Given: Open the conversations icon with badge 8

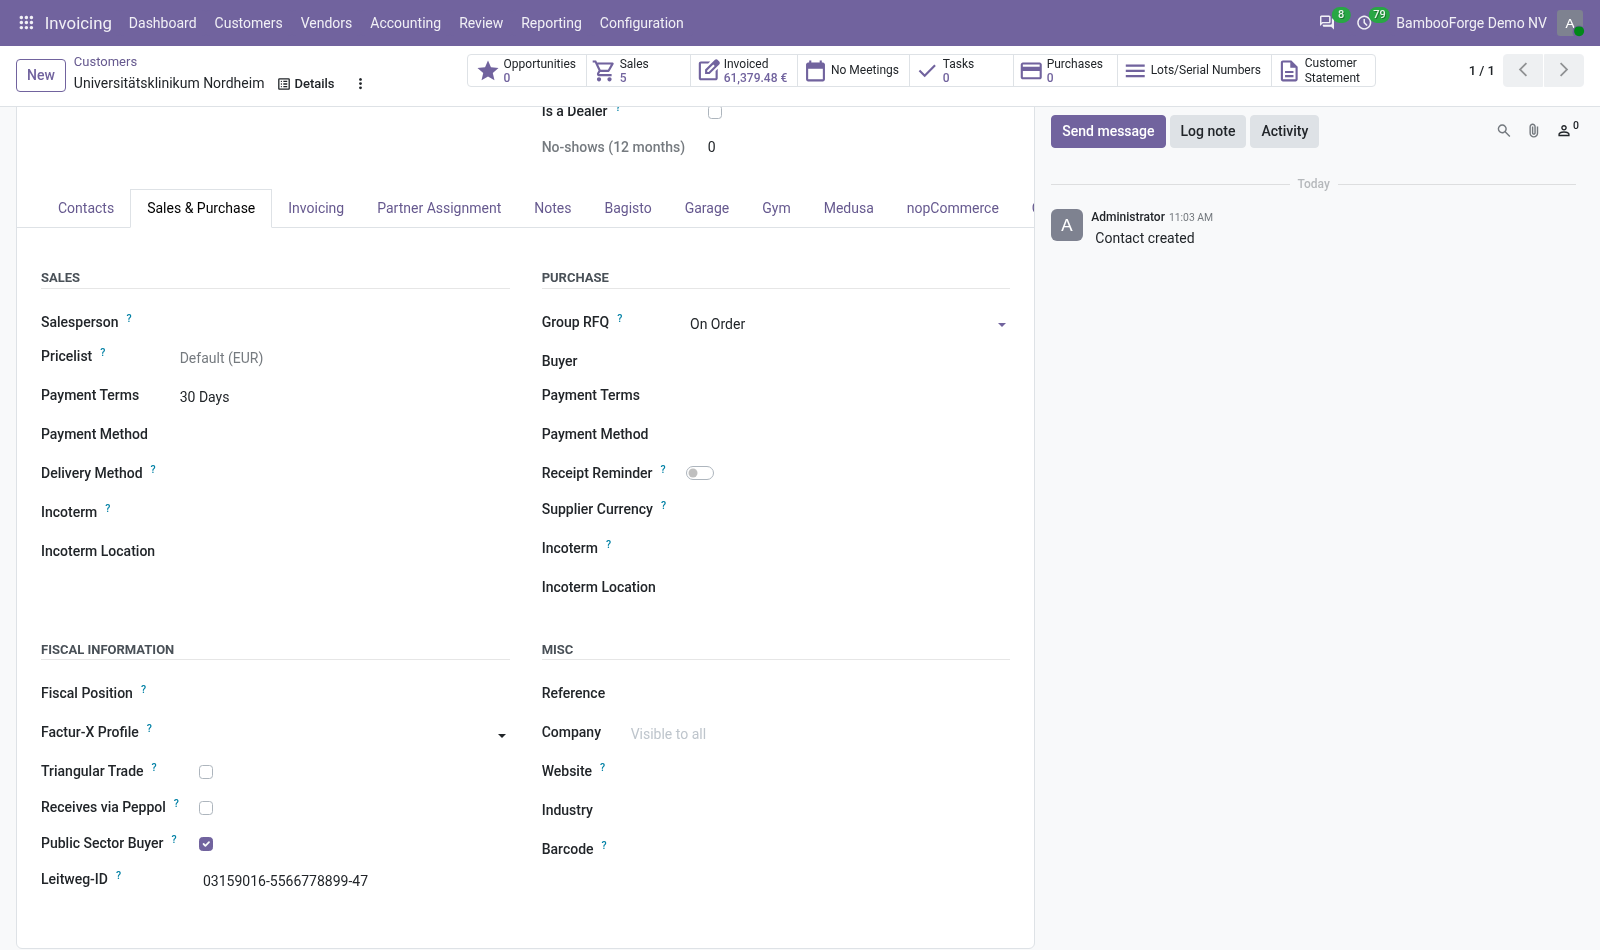Looking at the screenshot, I should click(1327, 22).
